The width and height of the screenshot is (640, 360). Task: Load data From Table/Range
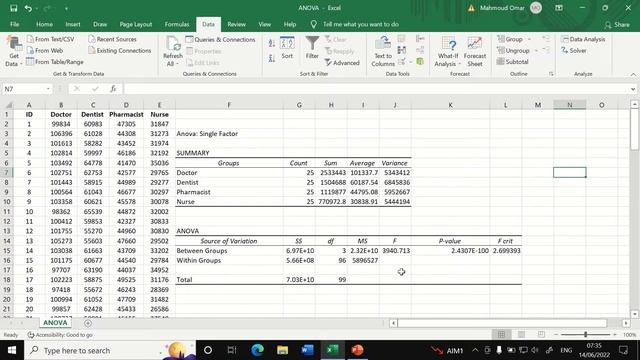tap(55, 62)
